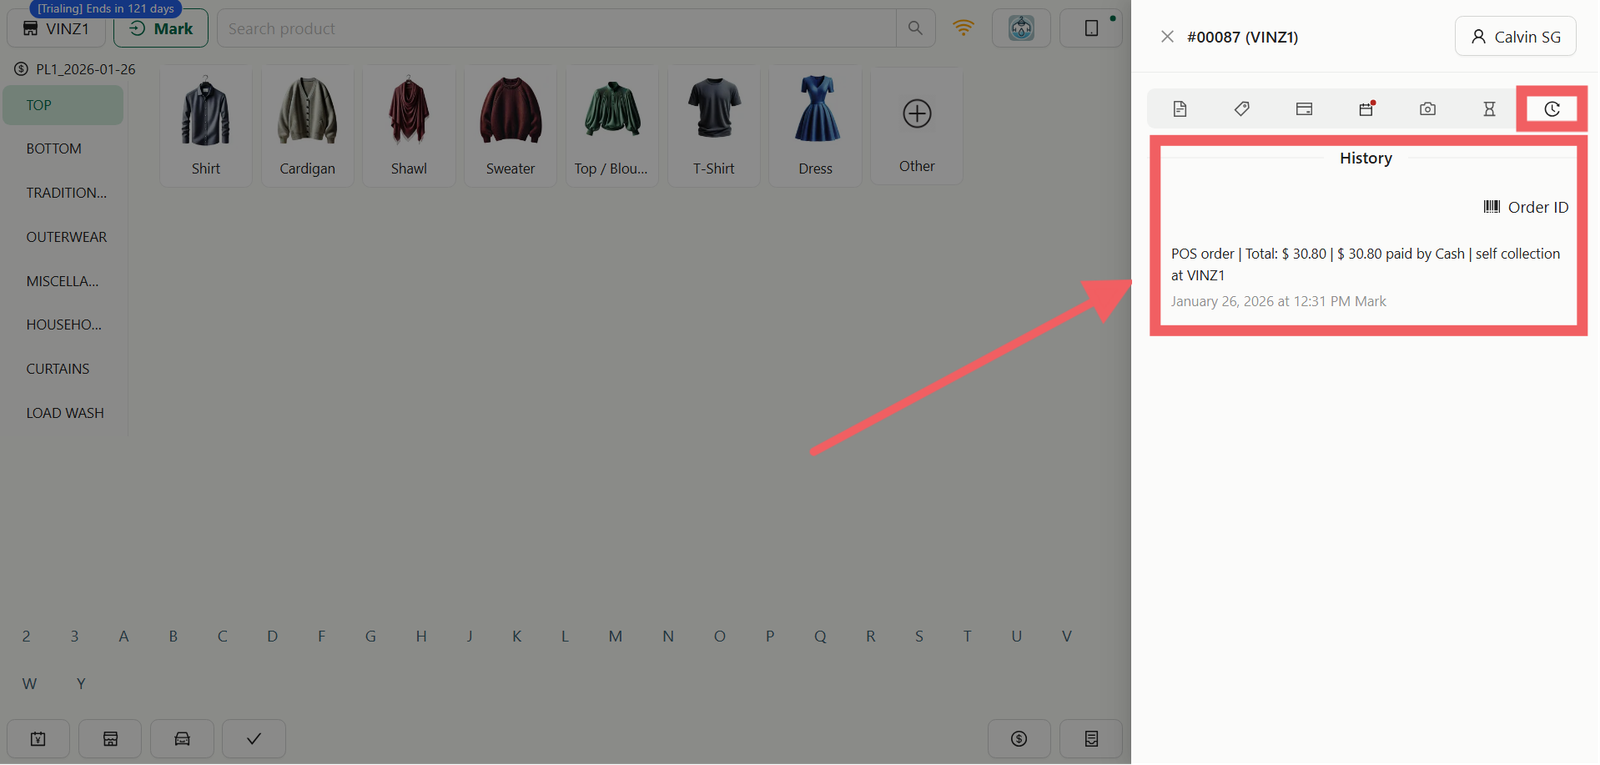Screen dimensions: 1600x765
Task: Open the camera photos tab
Action: pos(1427,109)
